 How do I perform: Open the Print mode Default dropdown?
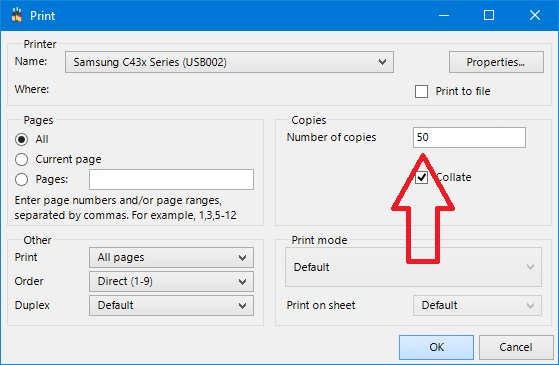413,267
